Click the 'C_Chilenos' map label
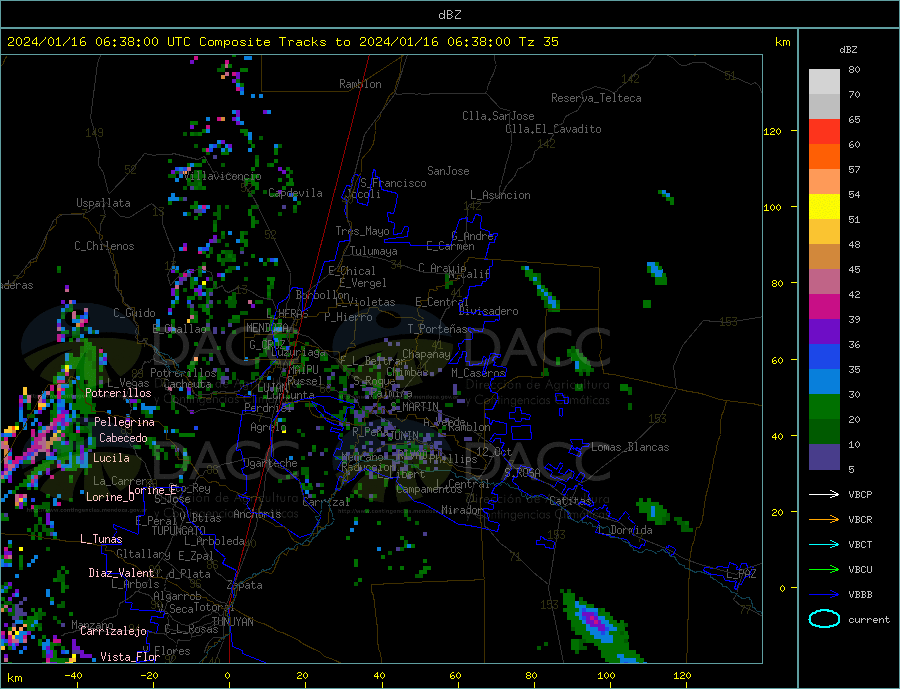The width and height of the screenshot is (900, 689). (x=104, y=246)
